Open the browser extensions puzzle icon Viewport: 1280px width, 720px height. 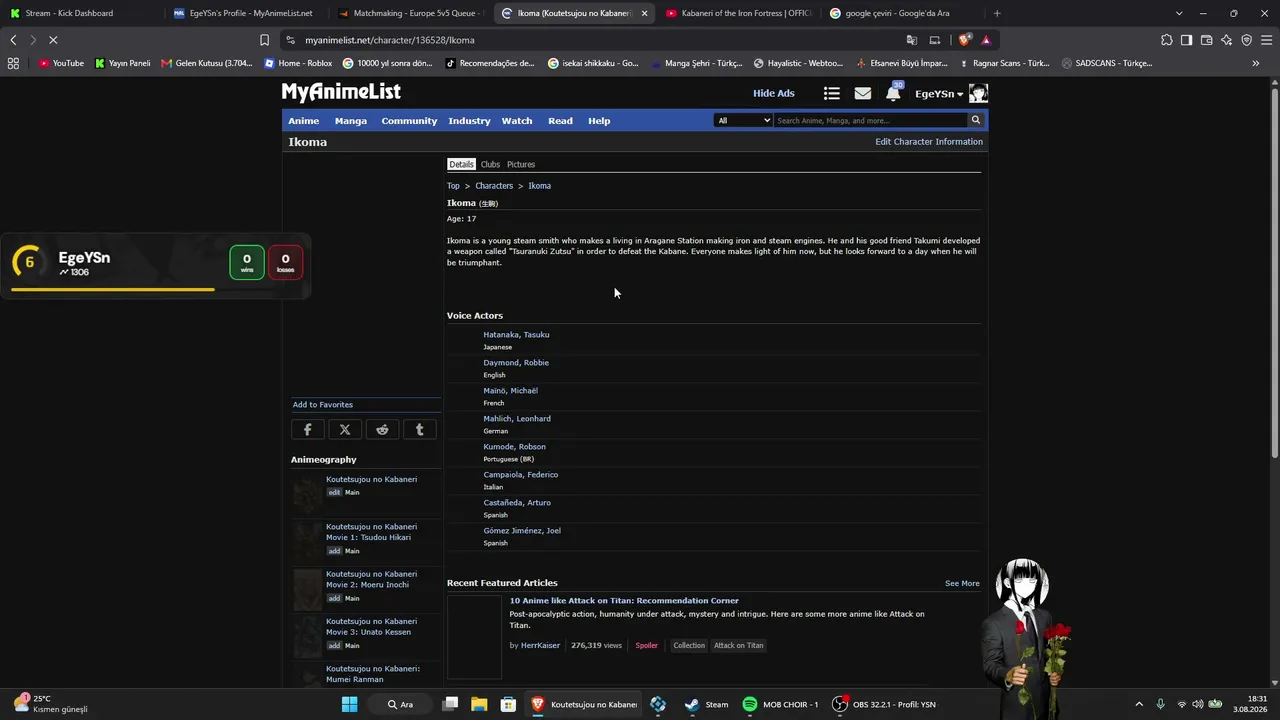point(1166,40)
